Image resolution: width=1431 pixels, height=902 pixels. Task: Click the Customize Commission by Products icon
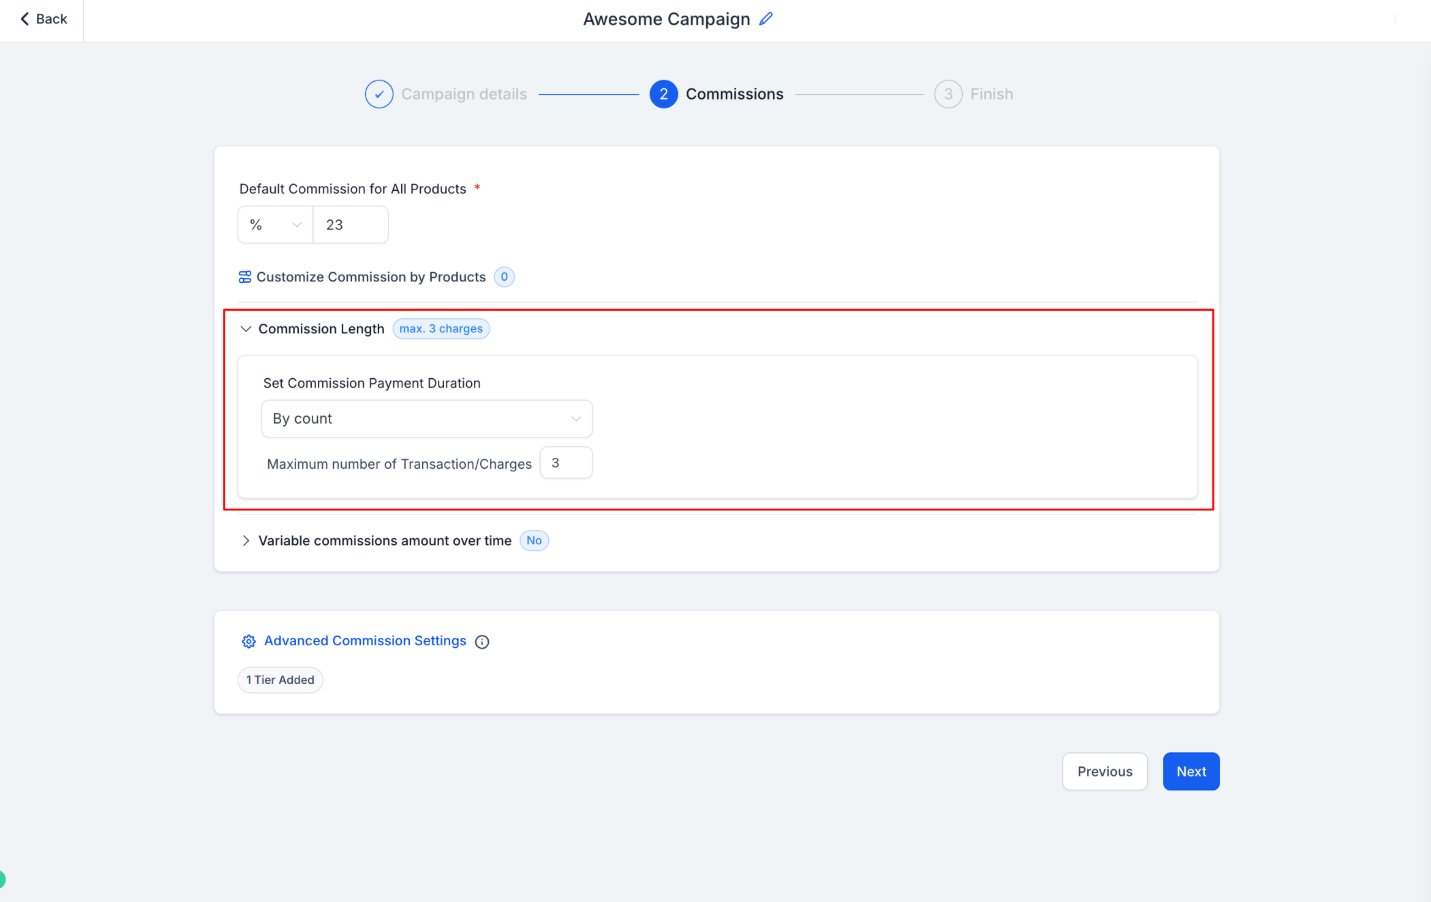[245, 277]
